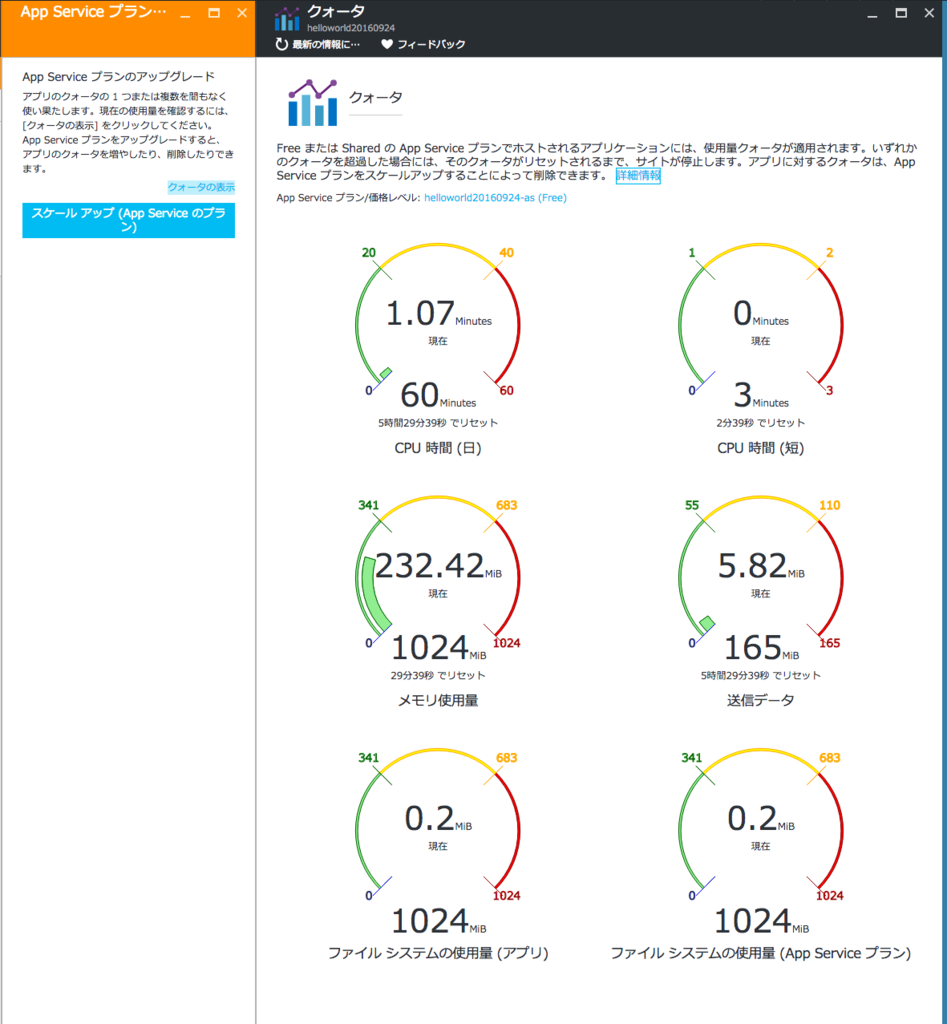This screenshot has width=947, height=1024.
Task: Click helloworld20160924 subtitle in header
Action: pos(351,28)
